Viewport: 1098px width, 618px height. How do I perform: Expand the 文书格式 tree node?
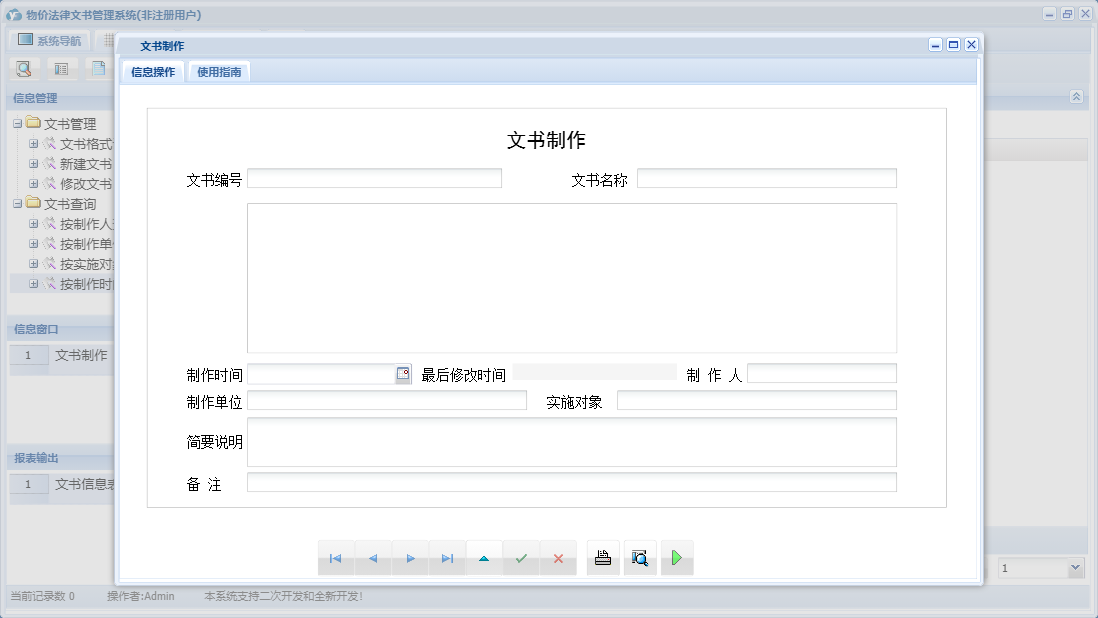(x=33, y=143)
